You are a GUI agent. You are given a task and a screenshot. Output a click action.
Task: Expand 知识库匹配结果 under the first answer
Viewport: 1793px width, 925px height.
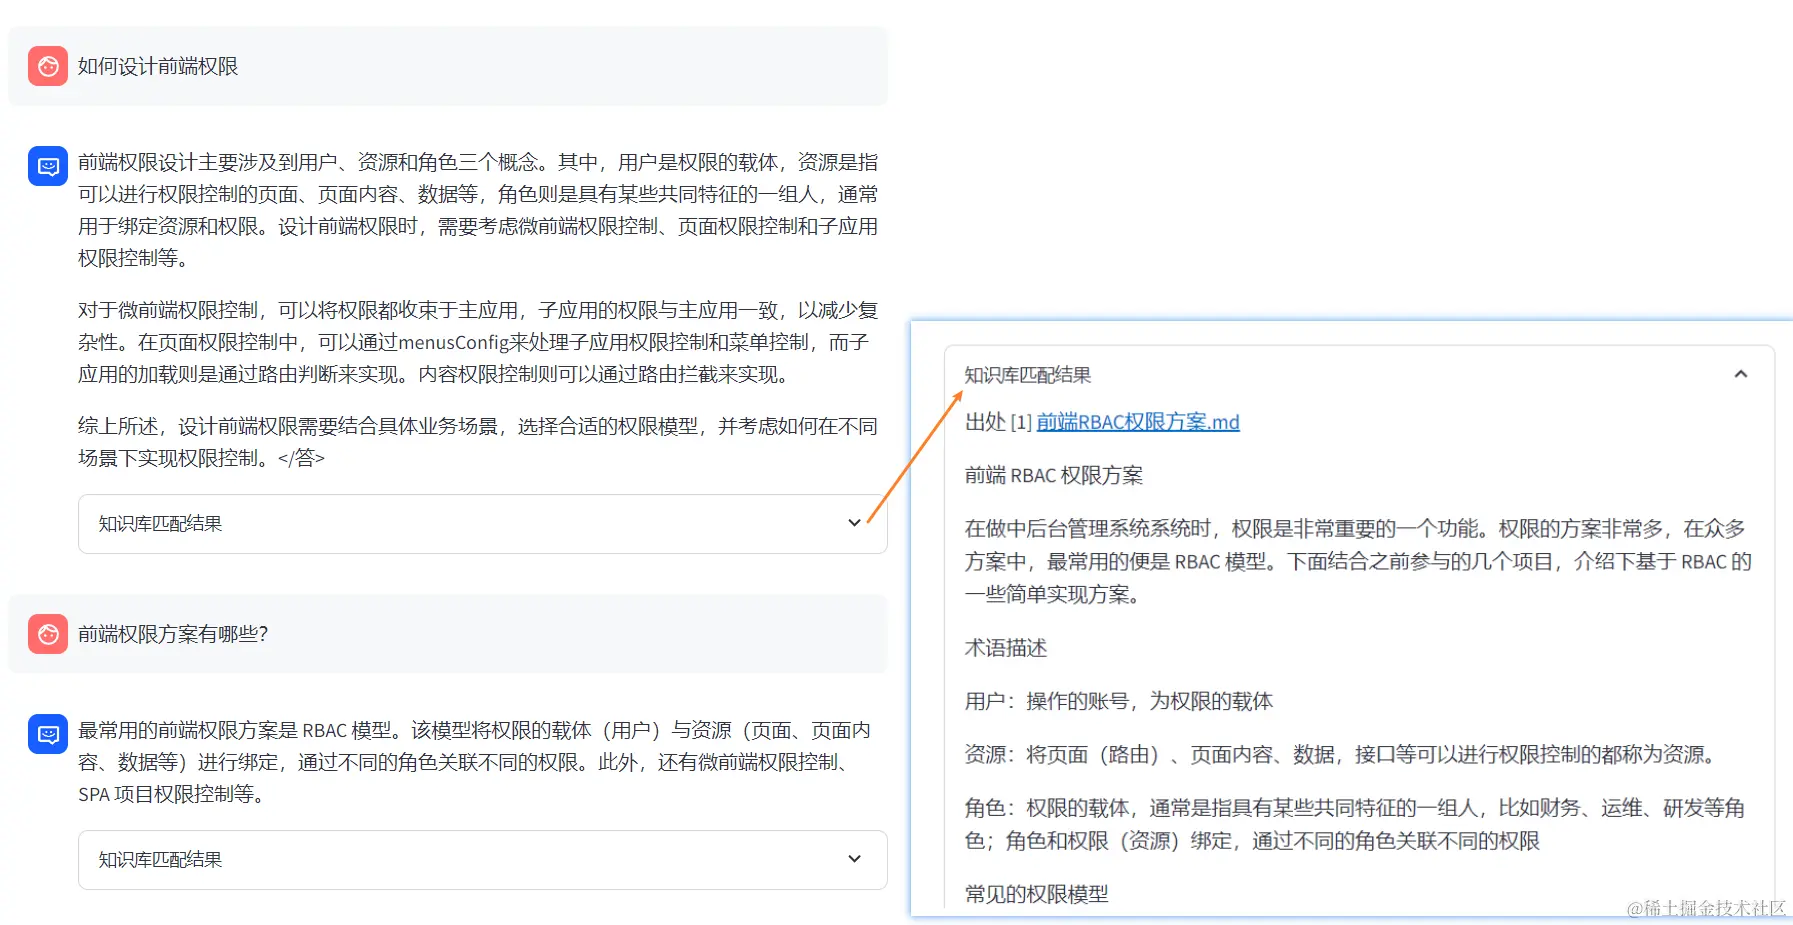click(482, 524)
